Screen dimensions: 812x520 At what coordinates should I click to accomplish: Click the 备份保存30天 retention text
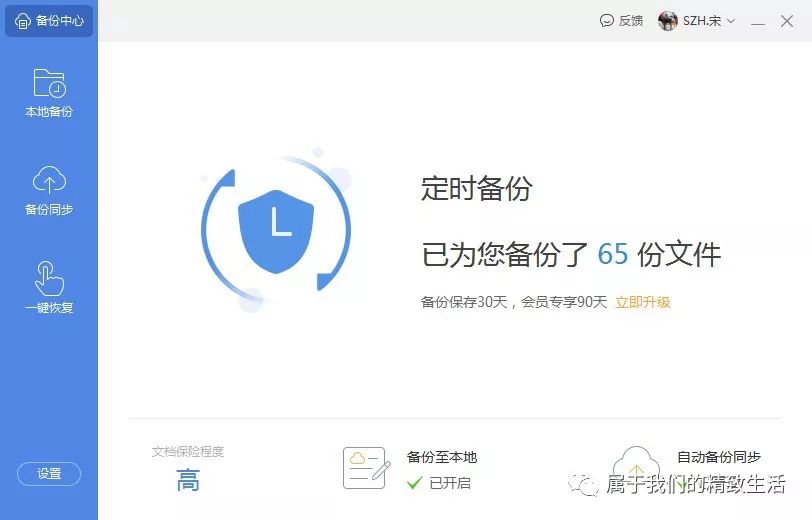(x=464, y=302)
